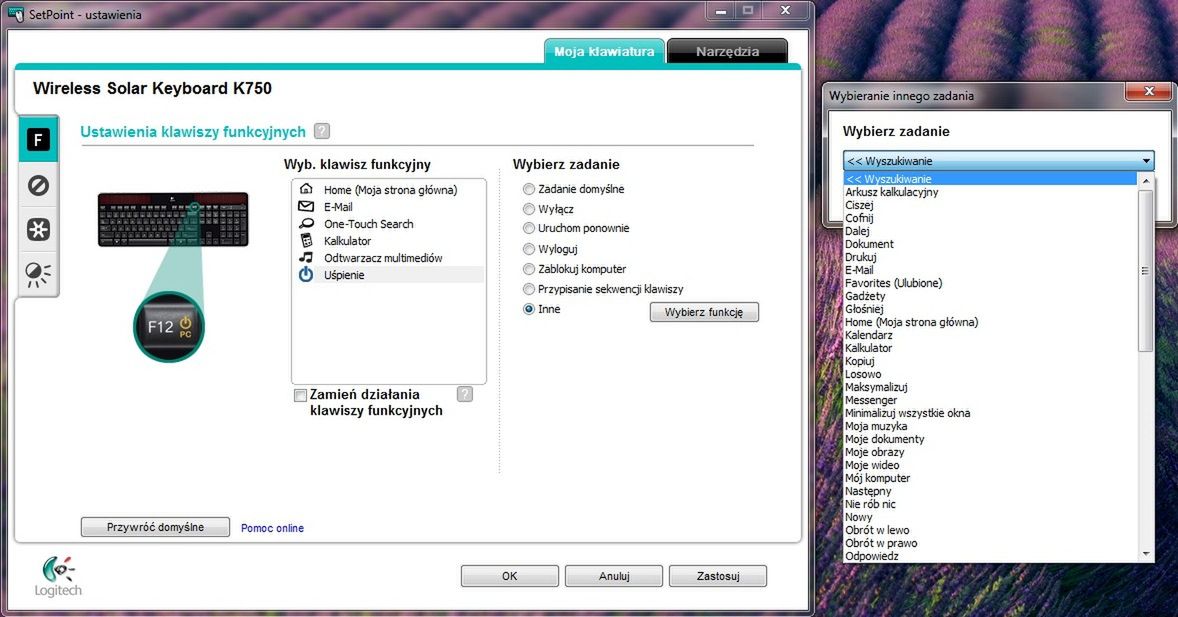Select Home (Moja strona główna) key in list

[388, 189]
